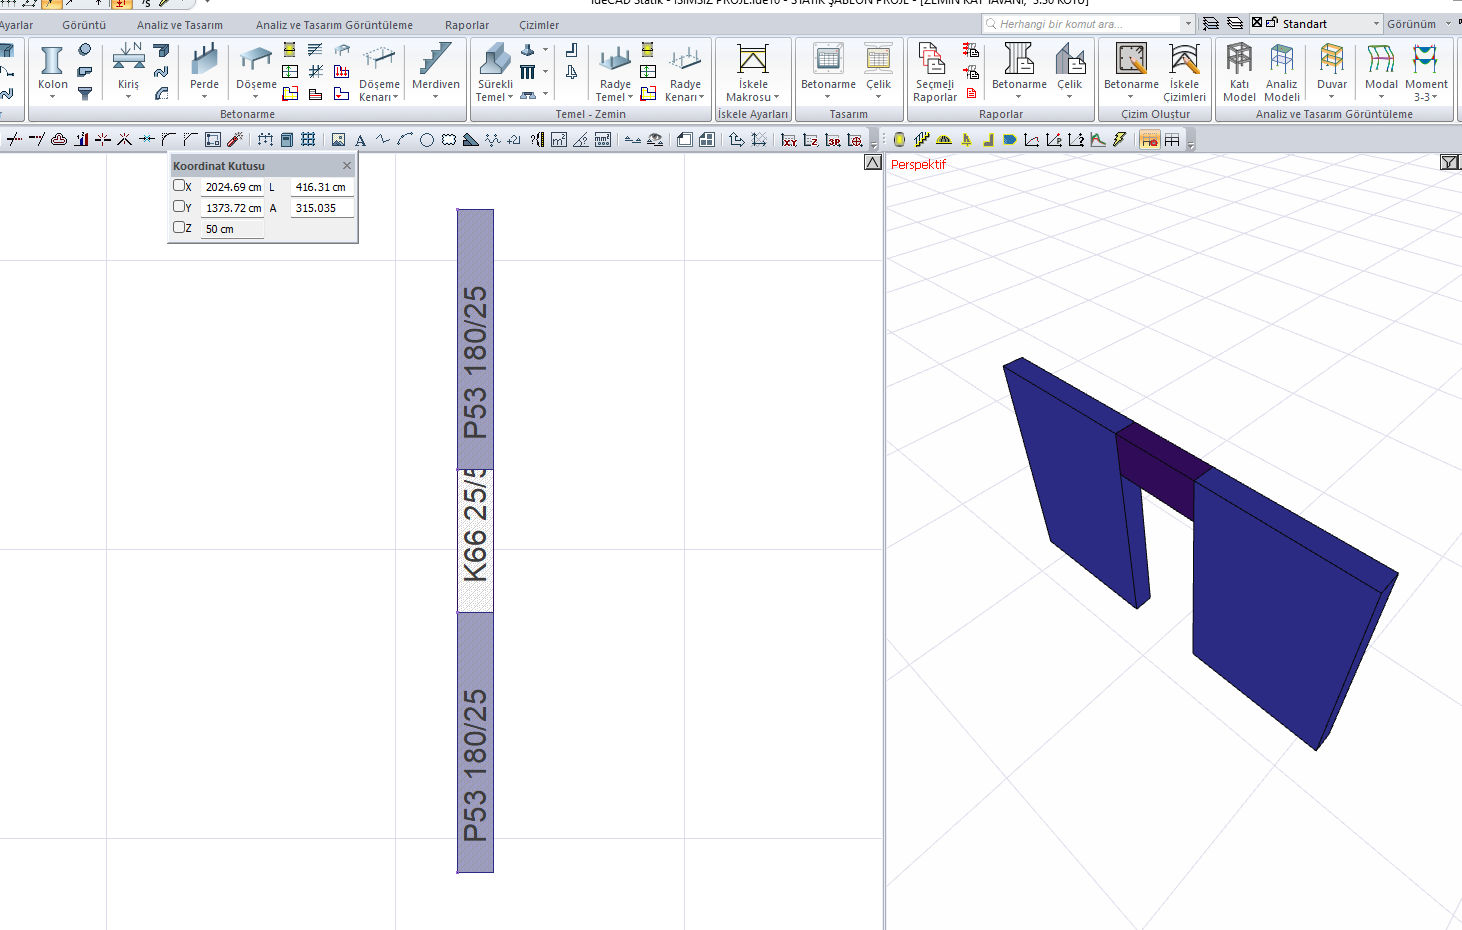Viewport: 1462px width, 930px height.
Task: Open the Görüntü ribbon tab
Action: [84, 25]
